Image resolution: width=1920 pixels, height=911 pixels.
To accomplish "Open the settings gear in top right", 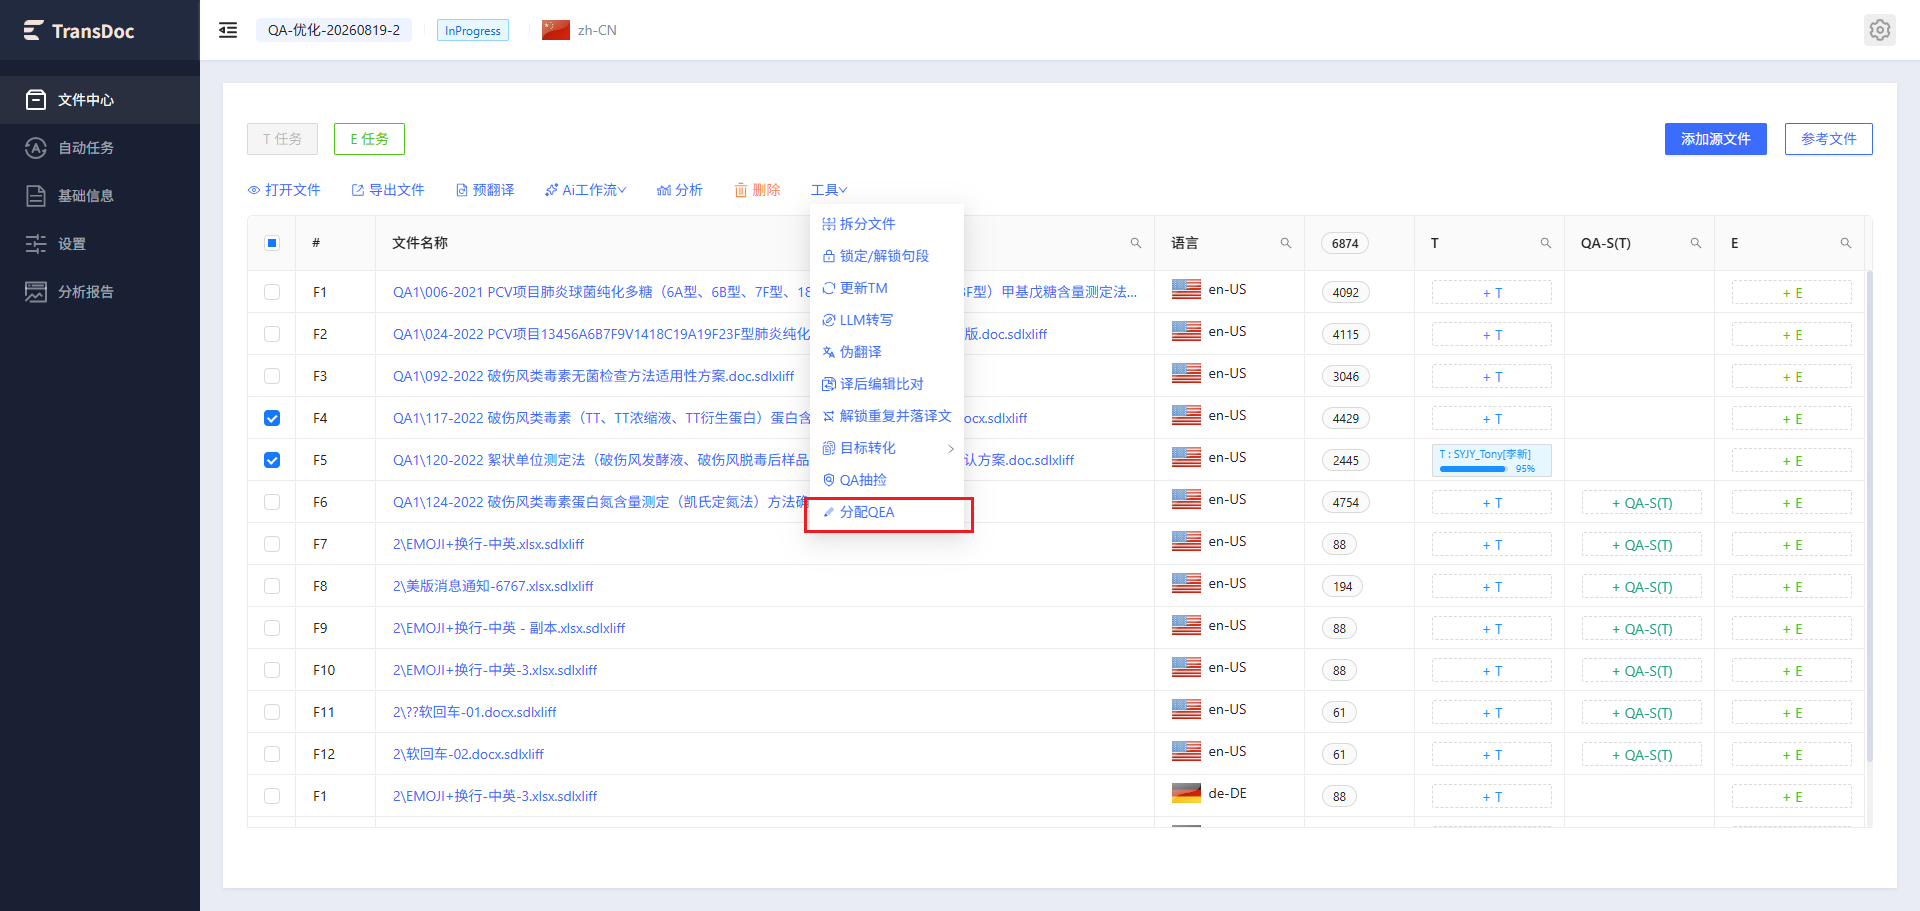I will tap(1880, 30).
